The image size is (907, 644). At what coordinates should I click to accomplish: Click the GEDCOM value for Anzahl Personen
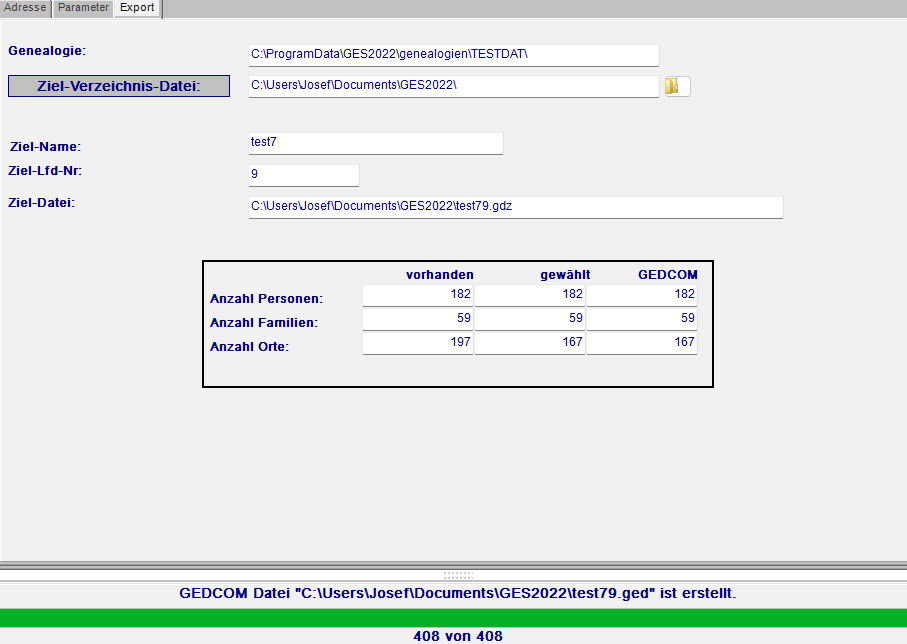click(641, 295)
